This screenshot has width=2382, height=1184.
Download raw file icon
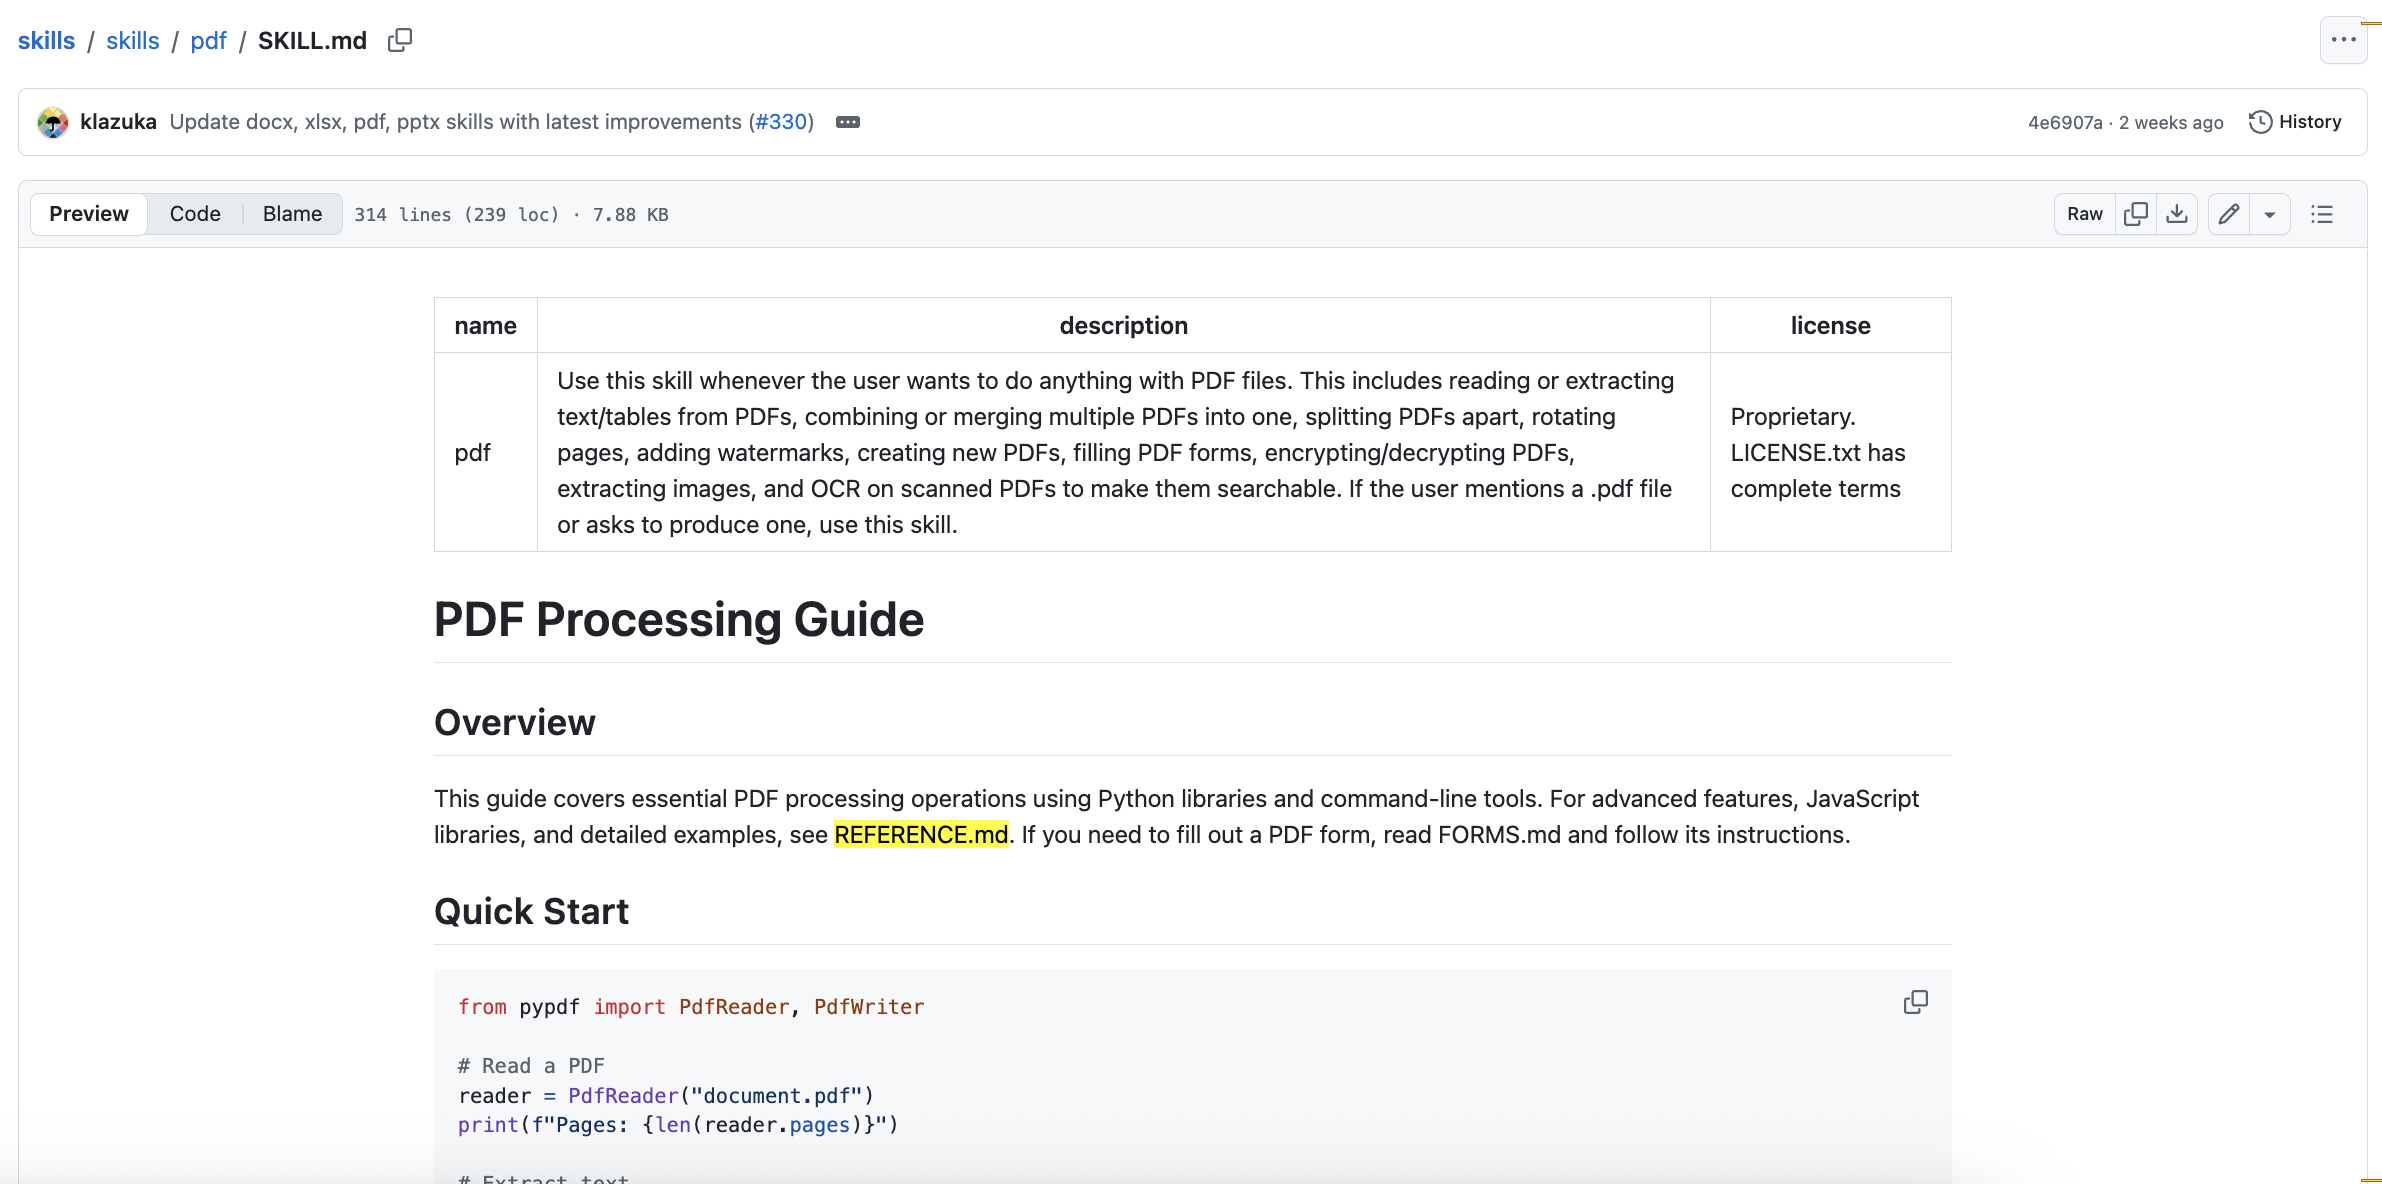[2176, 214]
